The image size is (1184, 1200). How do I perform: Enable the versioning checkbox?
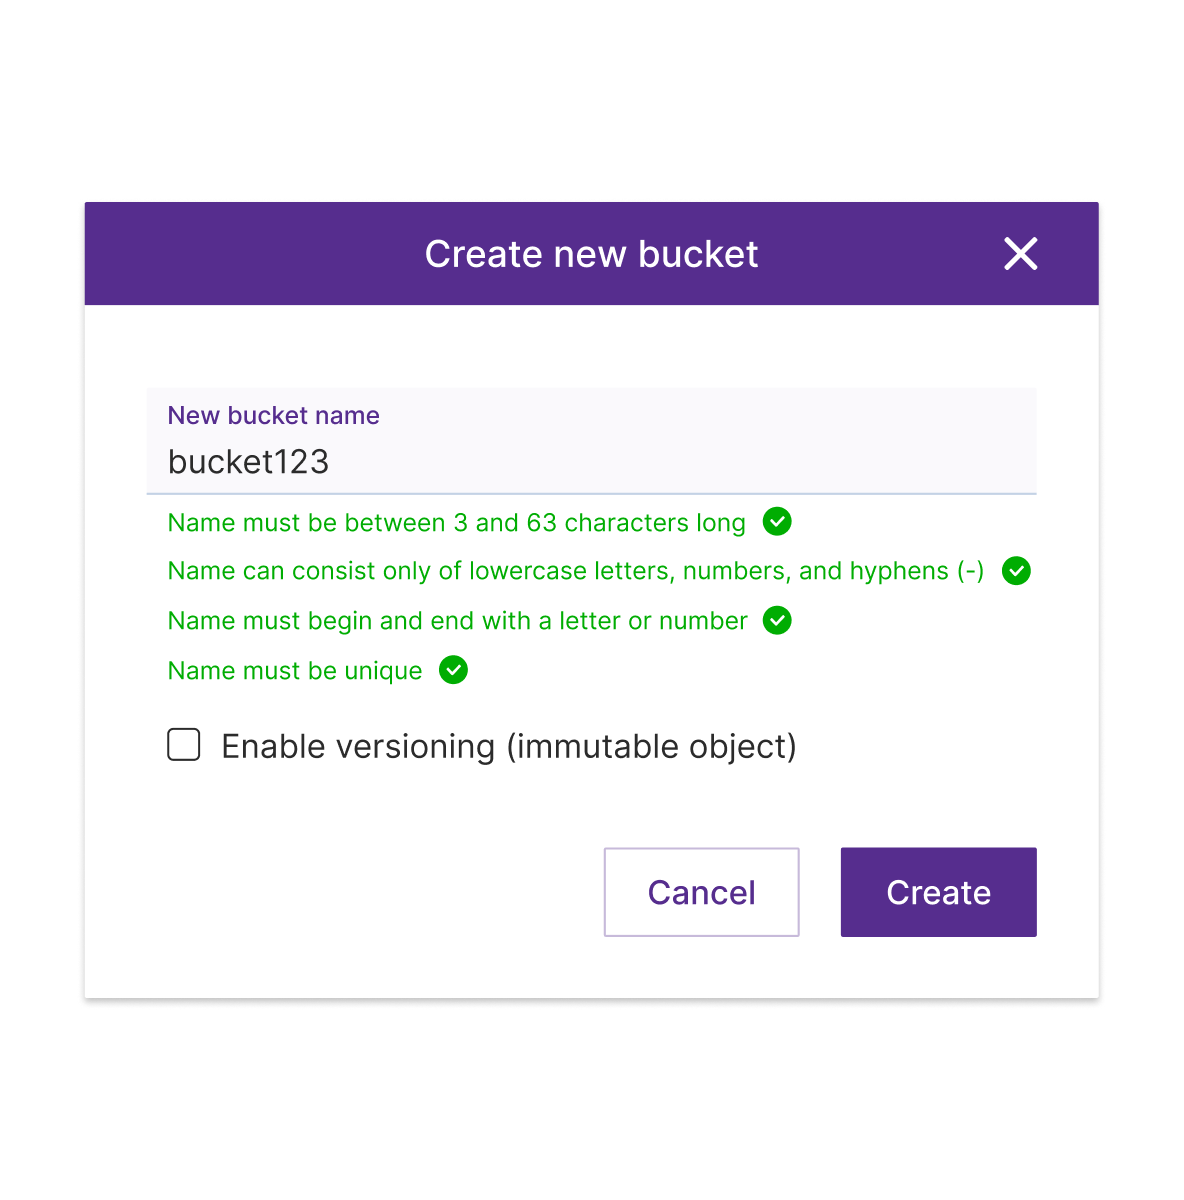[x=184, y=745]
